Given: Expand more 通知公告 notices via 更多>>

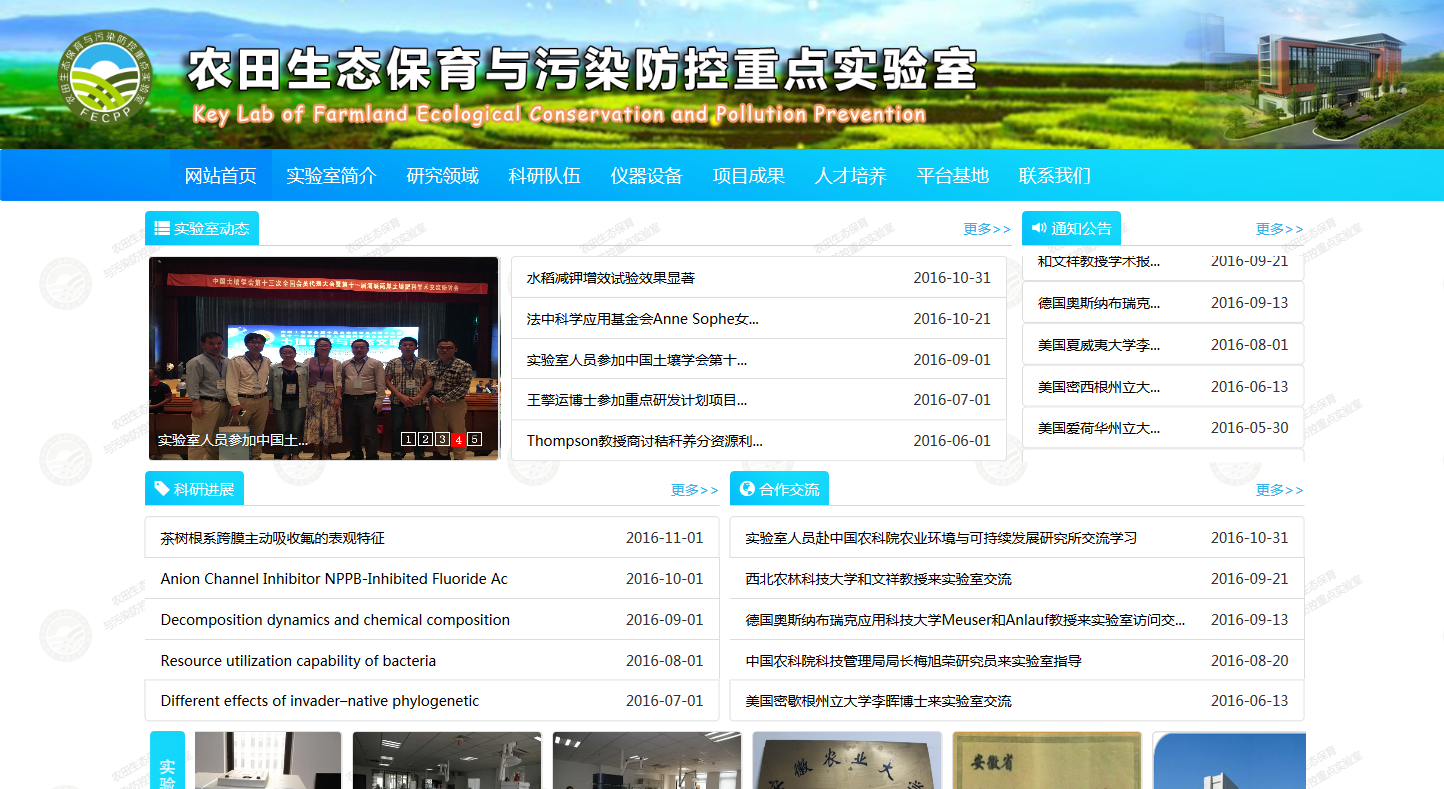Looking at the screenshot, I should (1279, 229).
